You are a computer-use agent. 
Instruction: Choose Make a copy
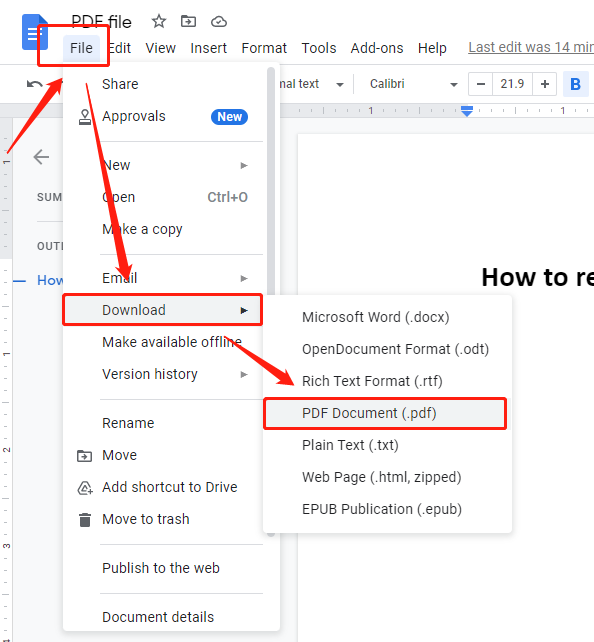coord(163,229)
